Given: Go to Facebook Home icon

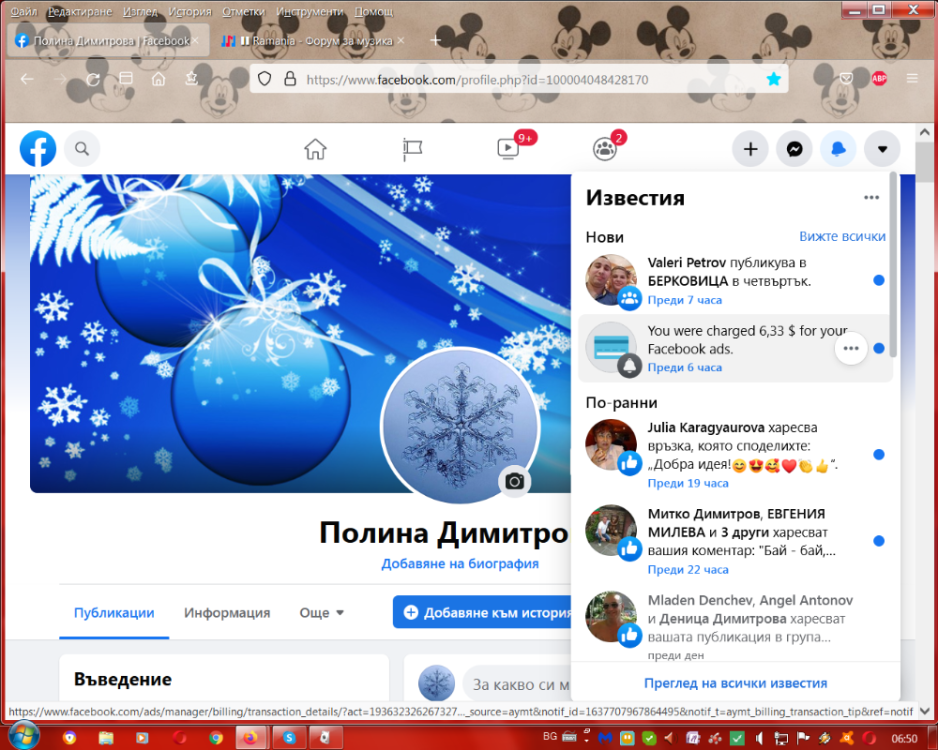Looking at the screenshot, I should [315, 149].
